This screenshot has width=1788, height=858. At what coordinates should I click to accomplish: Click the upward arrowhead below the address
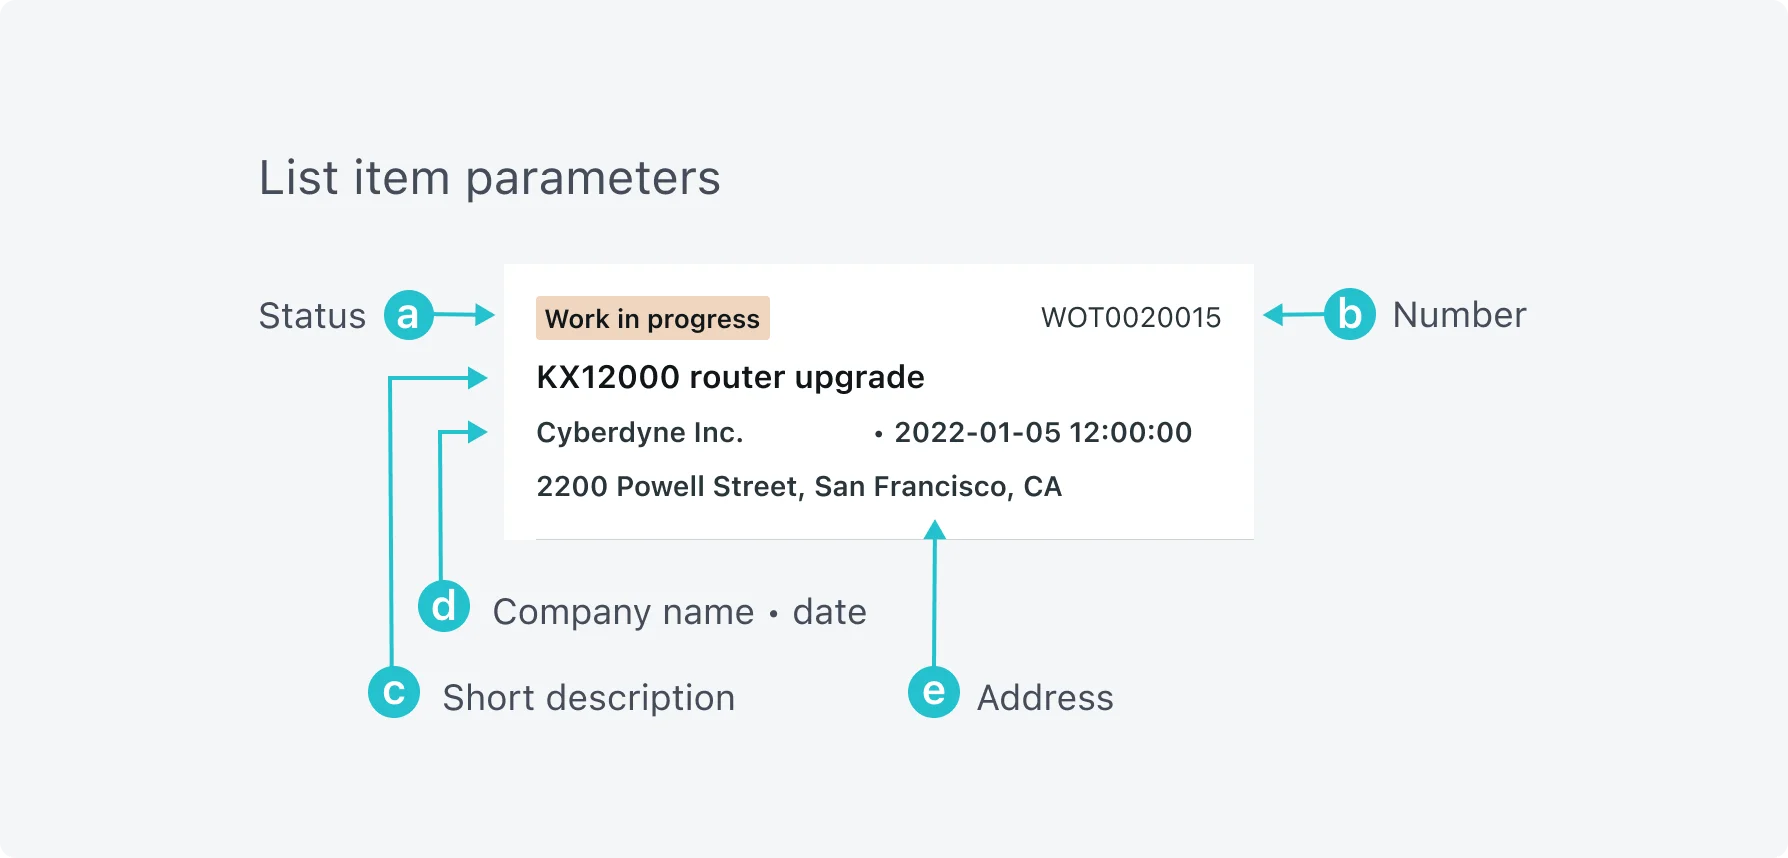click(935, 530)
